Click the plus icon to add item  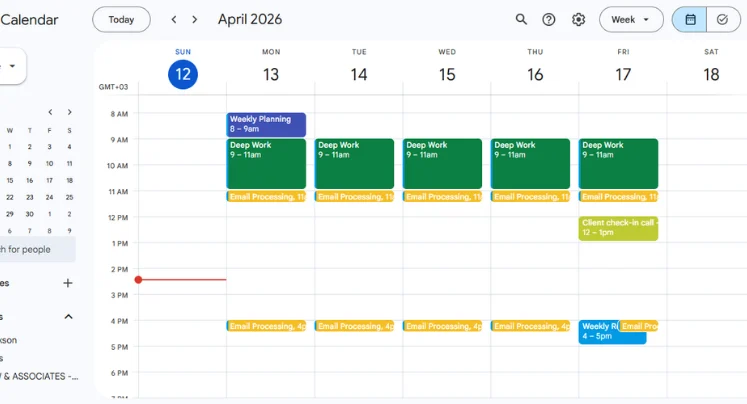(x=68, y=283)
